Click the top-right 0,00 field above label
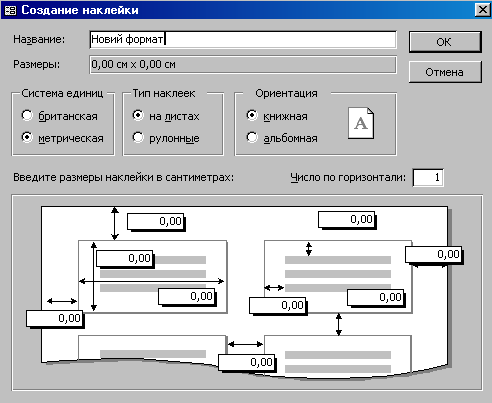492x403 pixels. [347, 219]
